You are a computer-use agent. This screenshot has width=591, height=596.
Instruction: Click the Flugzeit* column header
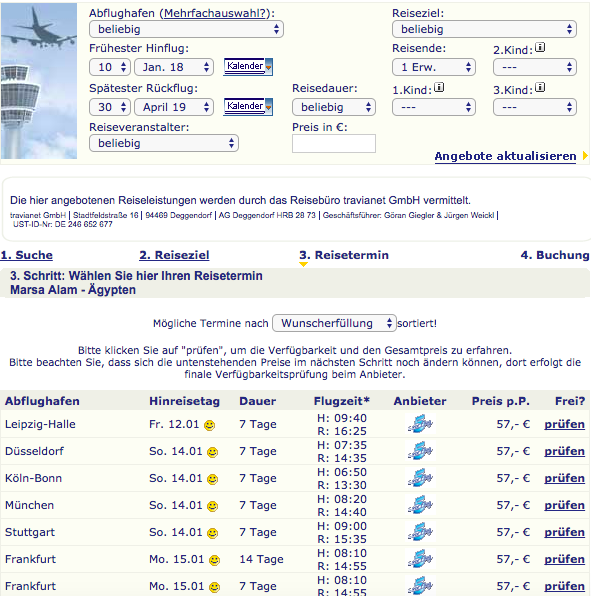(x=342, y=401)
